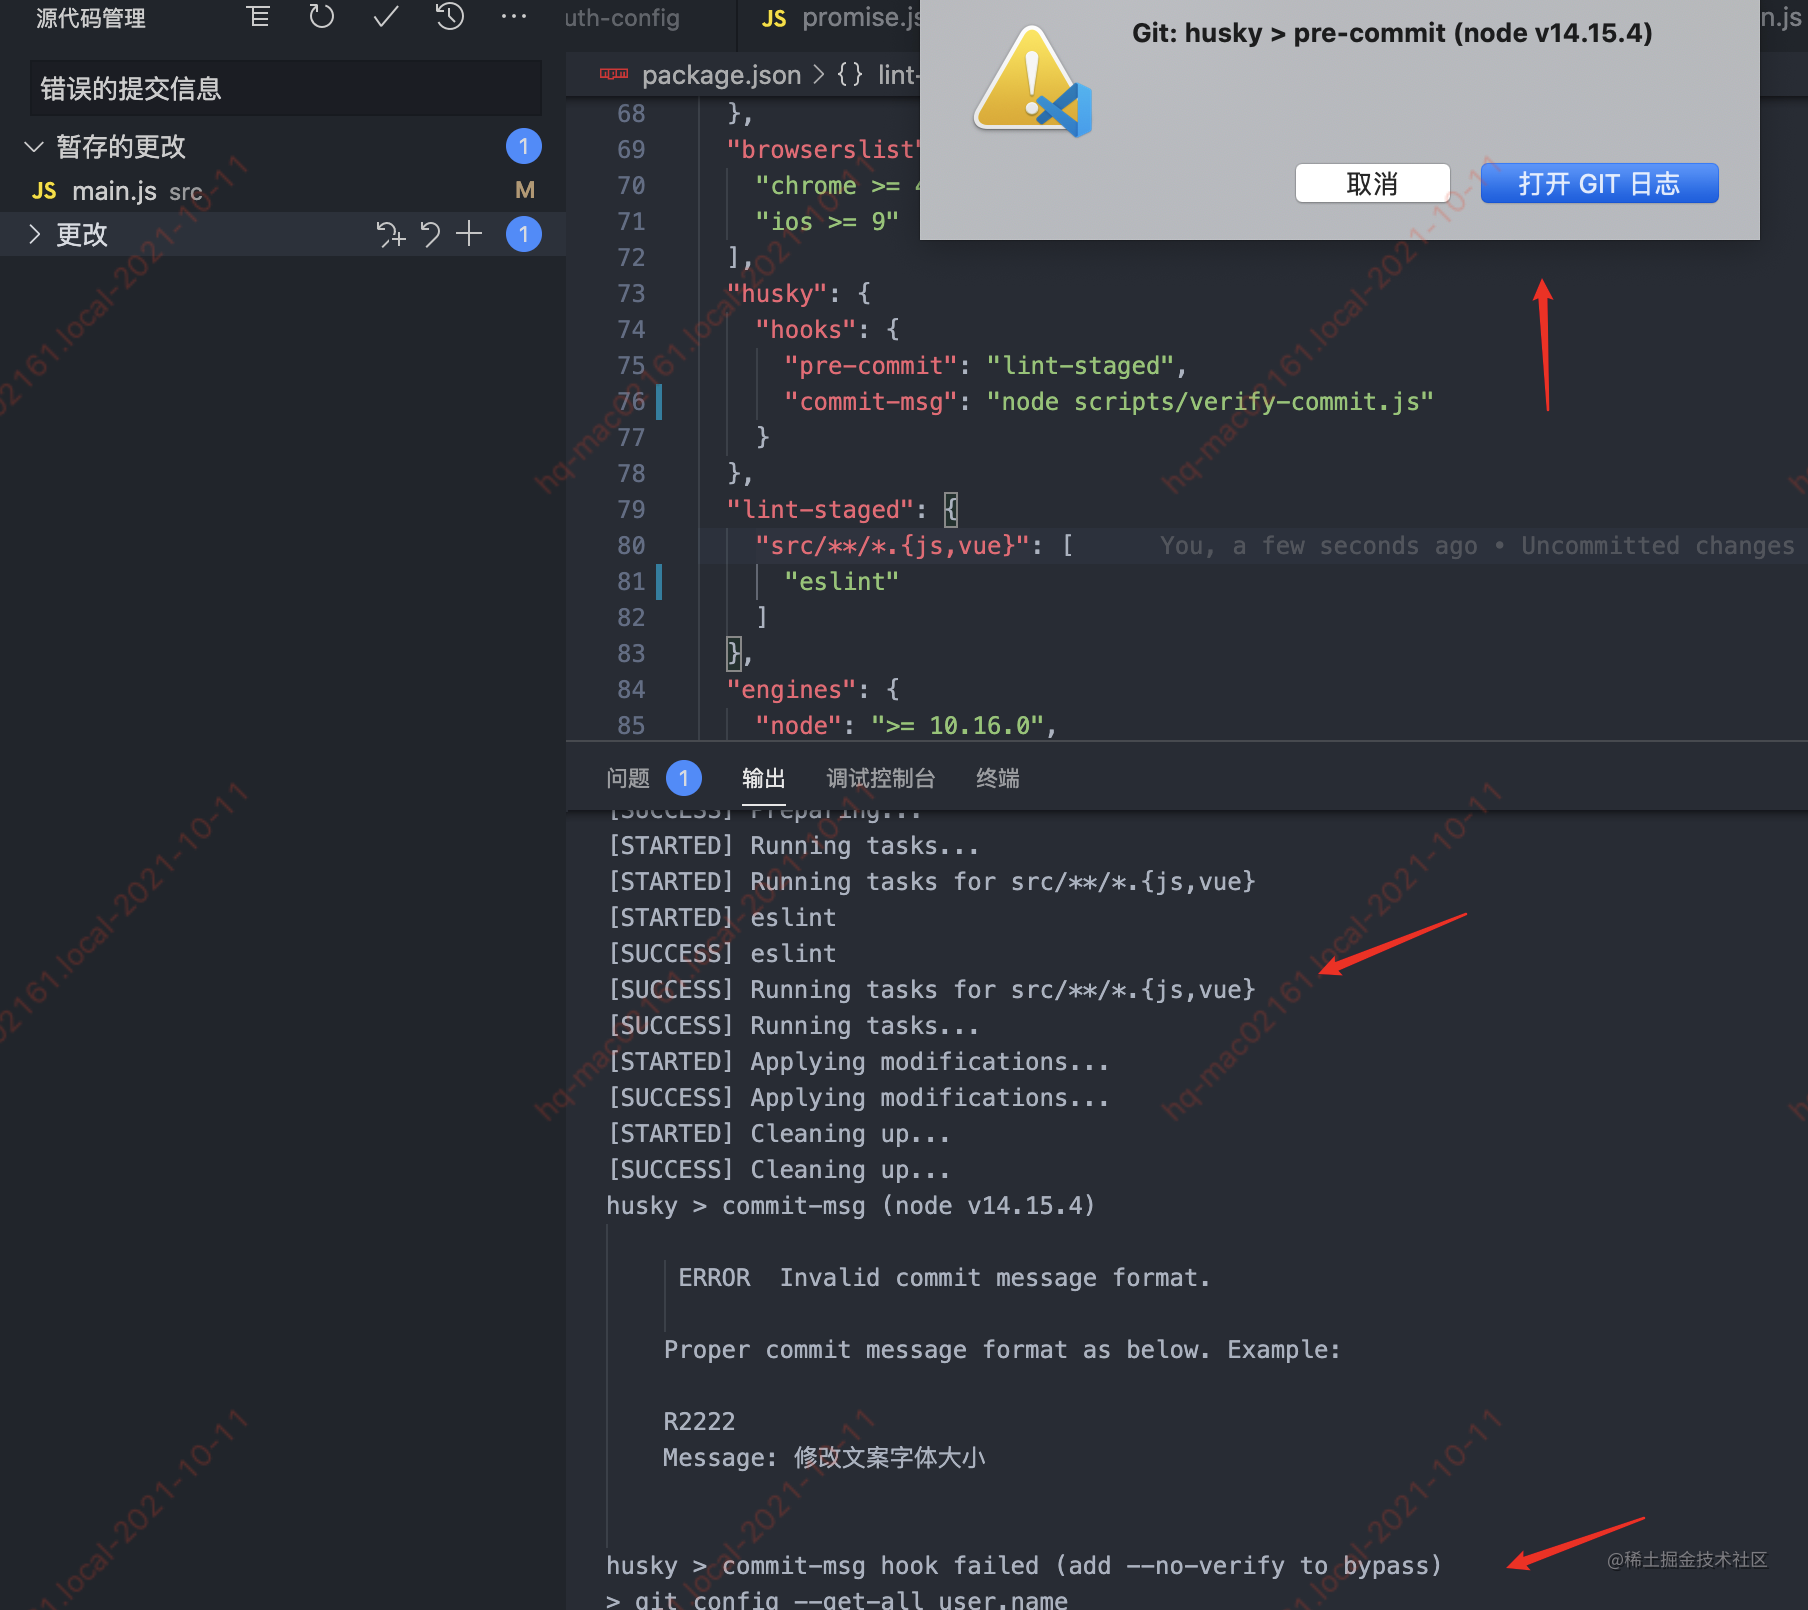The image size is (1808, 1610).
Task: Click 打开 GIT 日志 button
Action: point(1599,183)
